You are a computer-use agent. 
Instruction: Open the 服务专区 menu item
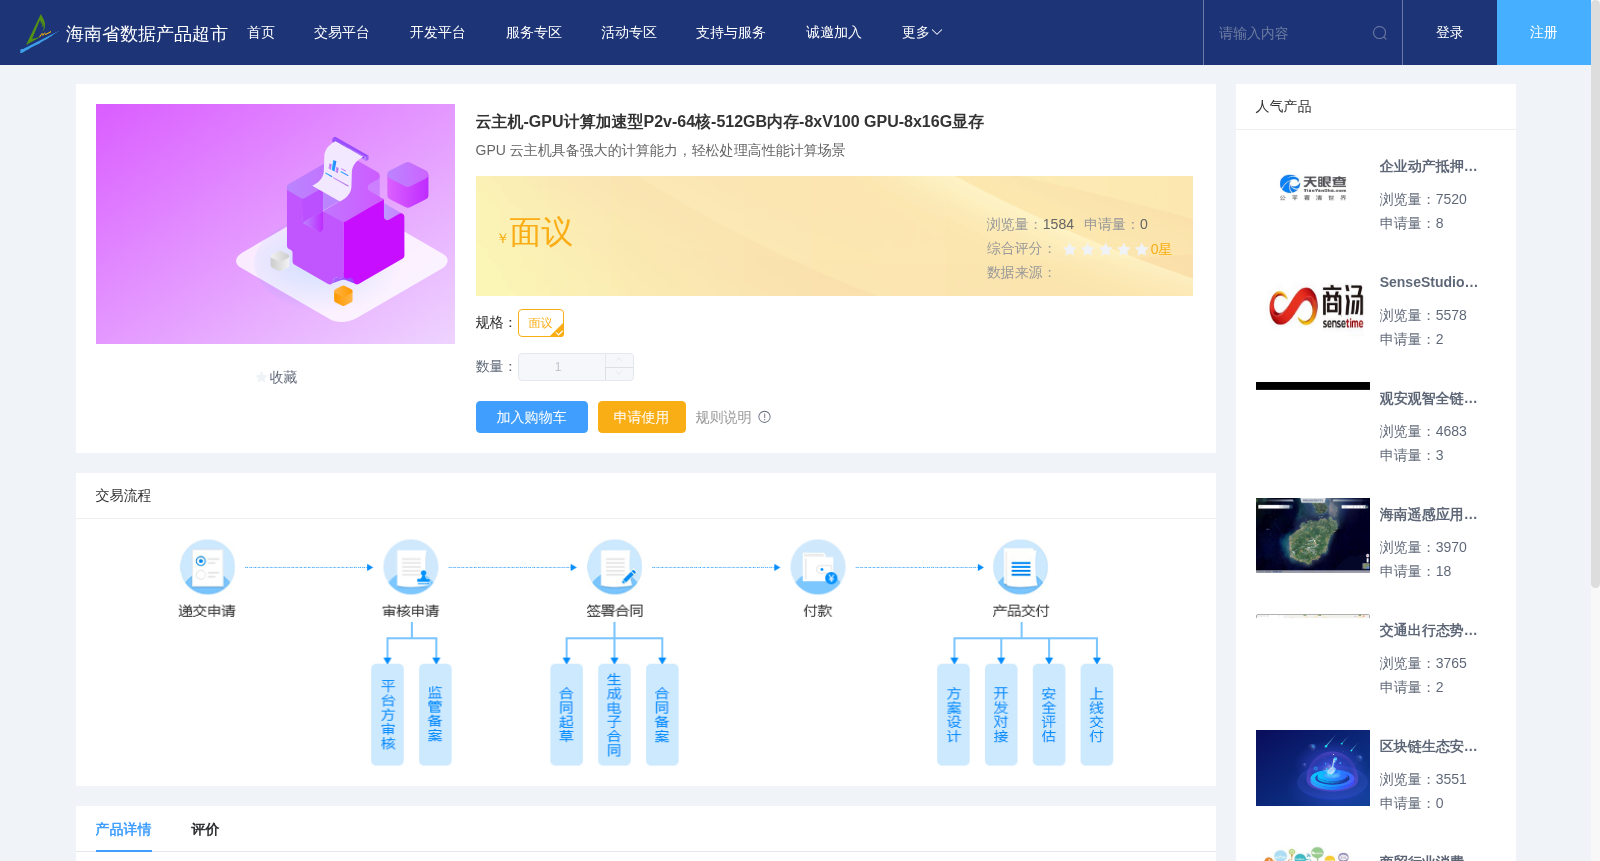click(x=534, y=33)
